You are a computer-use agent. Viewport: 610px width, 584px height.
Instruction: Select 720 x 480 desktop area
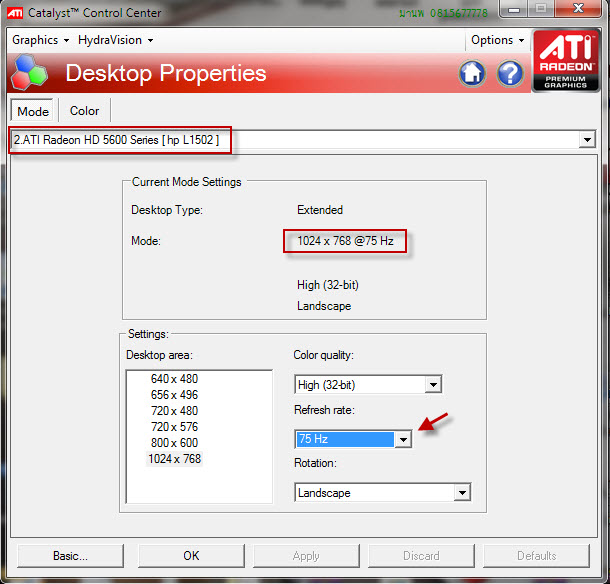[174, 410]
